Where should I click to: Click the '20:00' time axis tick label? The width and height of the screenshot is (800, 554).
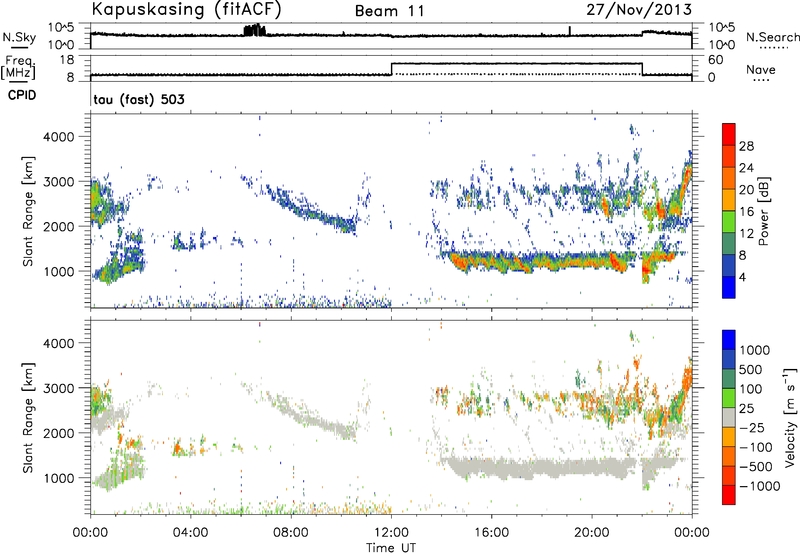pyautogui.click(x=591, y=533)
